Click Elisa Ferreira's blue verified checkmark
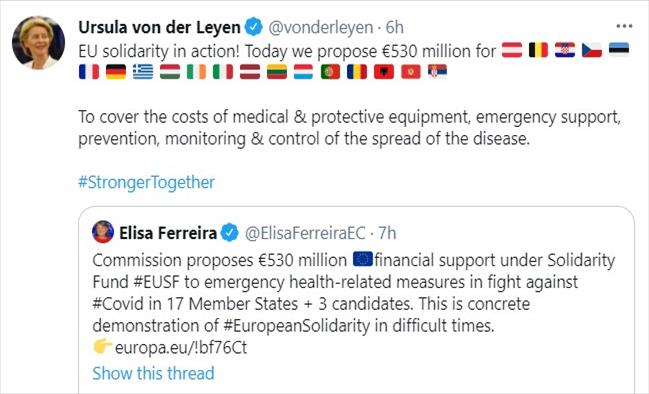Screen dimensions: 649x394 tap(229, 233)
